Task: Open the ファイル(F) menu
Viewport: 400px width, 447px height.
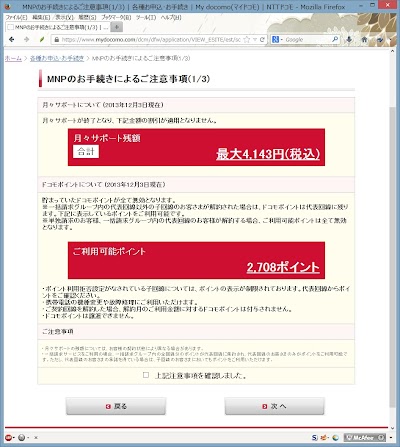Action: point(16,17)
